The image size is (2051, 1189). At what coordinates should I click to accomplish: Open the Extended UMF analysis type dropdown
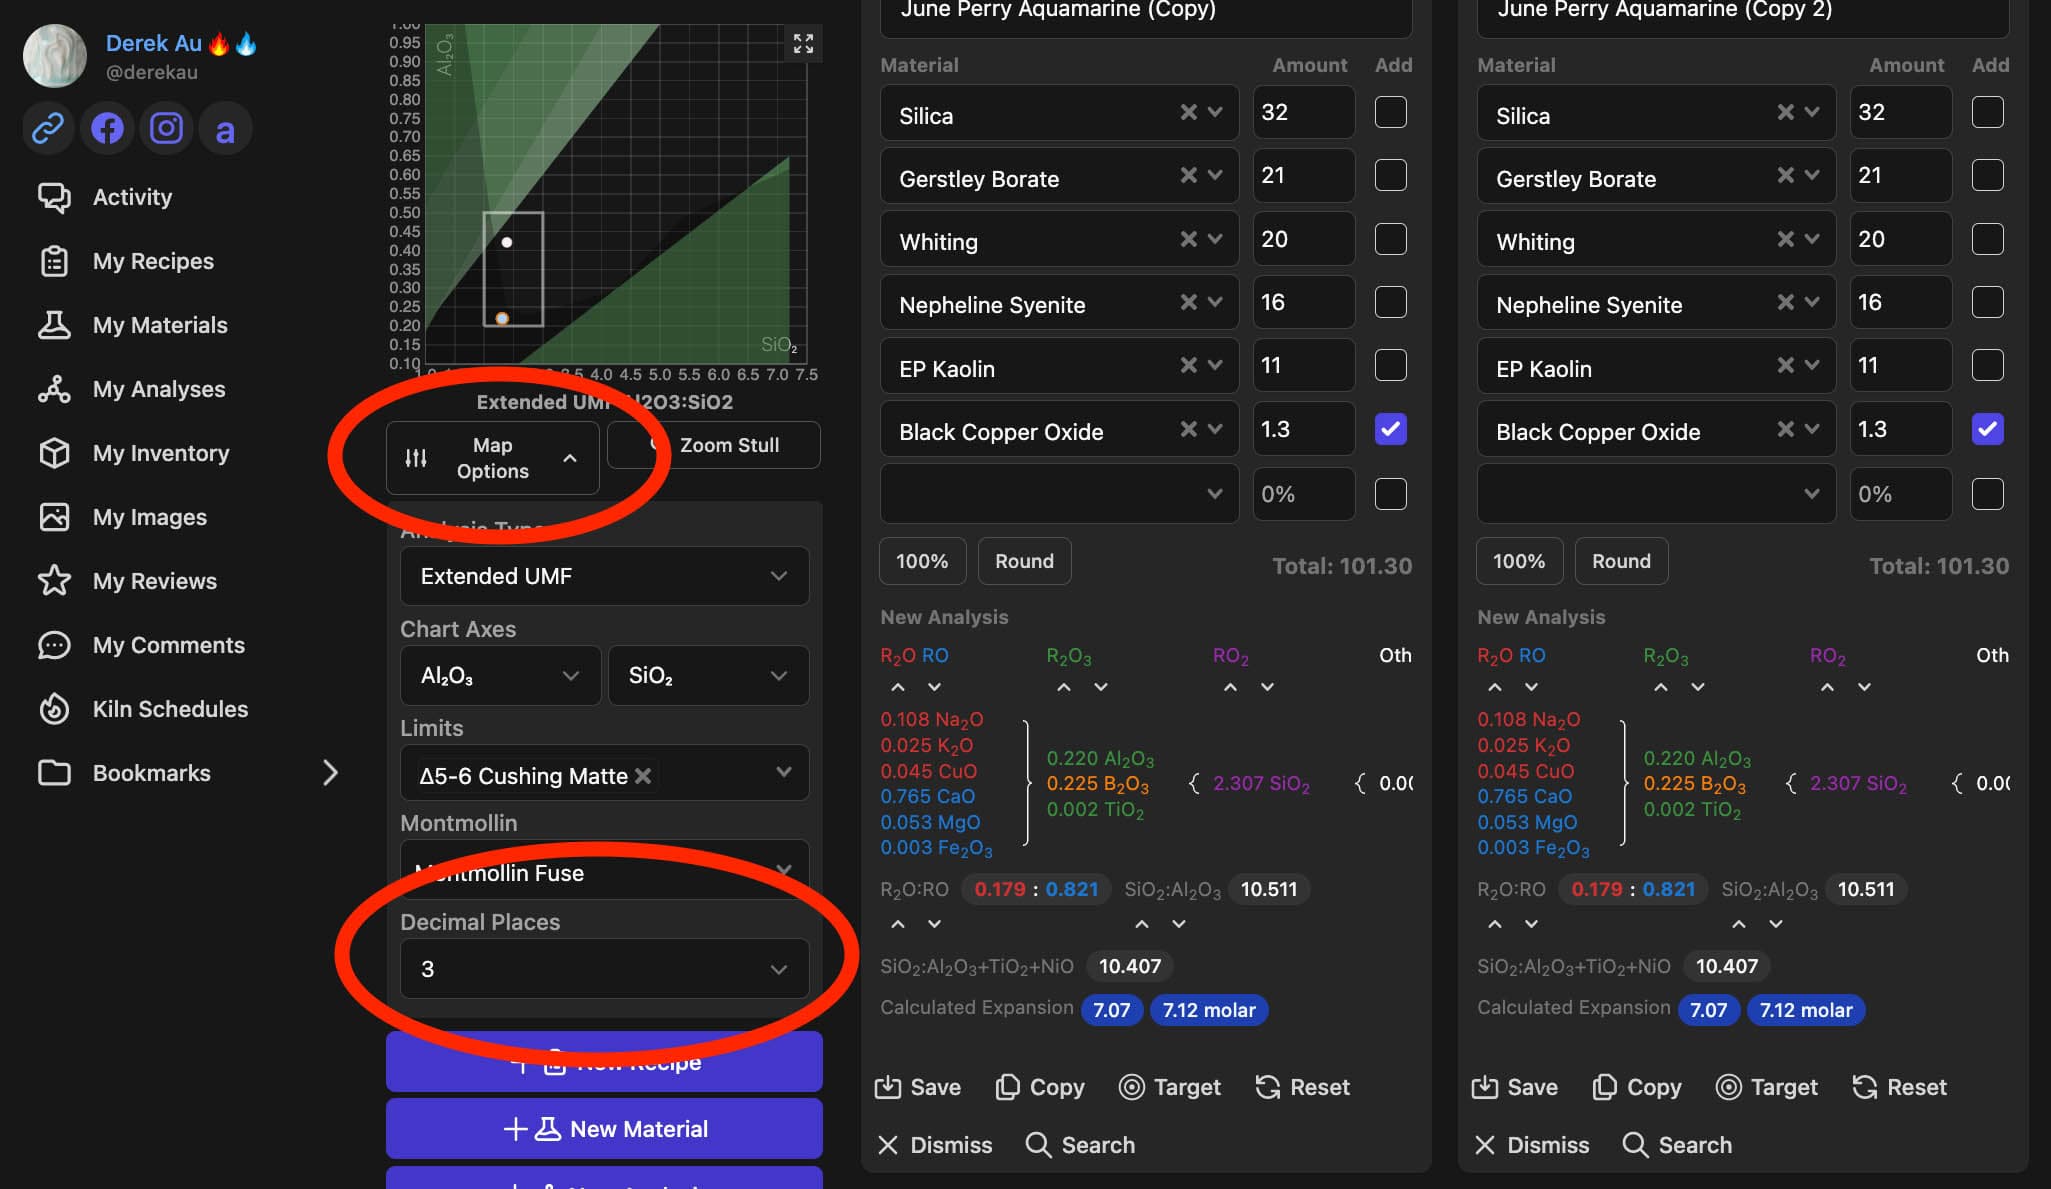tap(604, 576)
